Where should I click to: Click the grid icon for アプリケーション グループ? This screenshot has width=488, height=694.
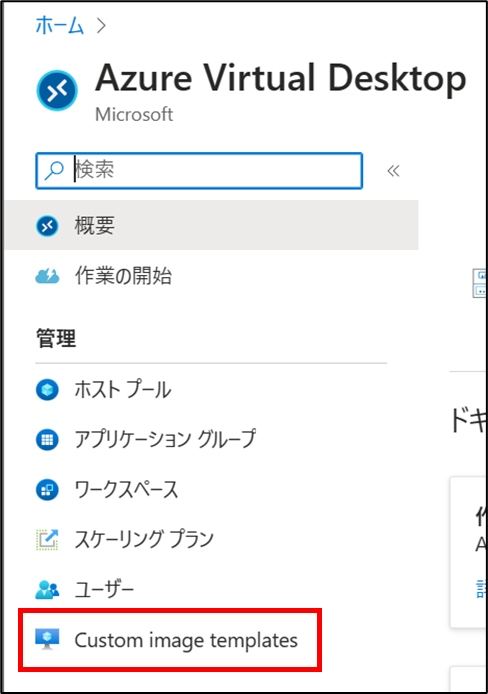[47, 440]
